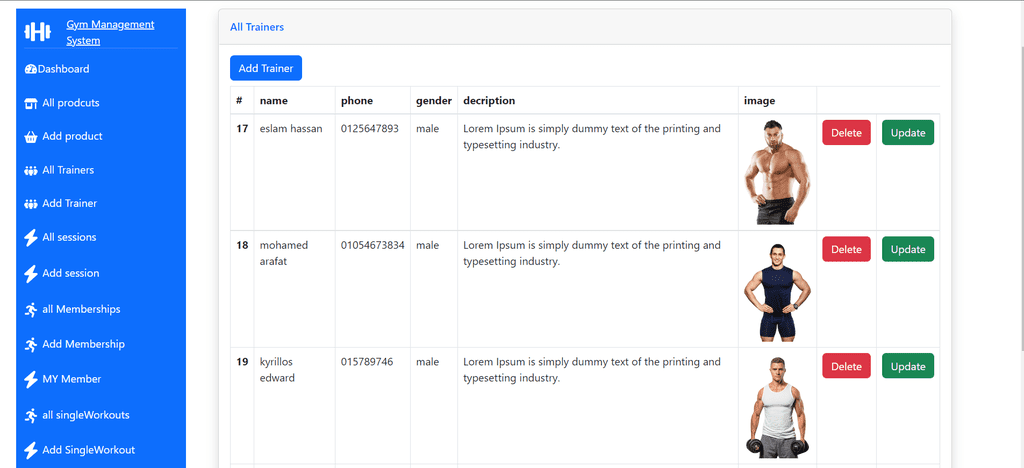Click the store icon beside All prodcuts
The height and width of the screenshot is (468, 1024).
point(30,103)
